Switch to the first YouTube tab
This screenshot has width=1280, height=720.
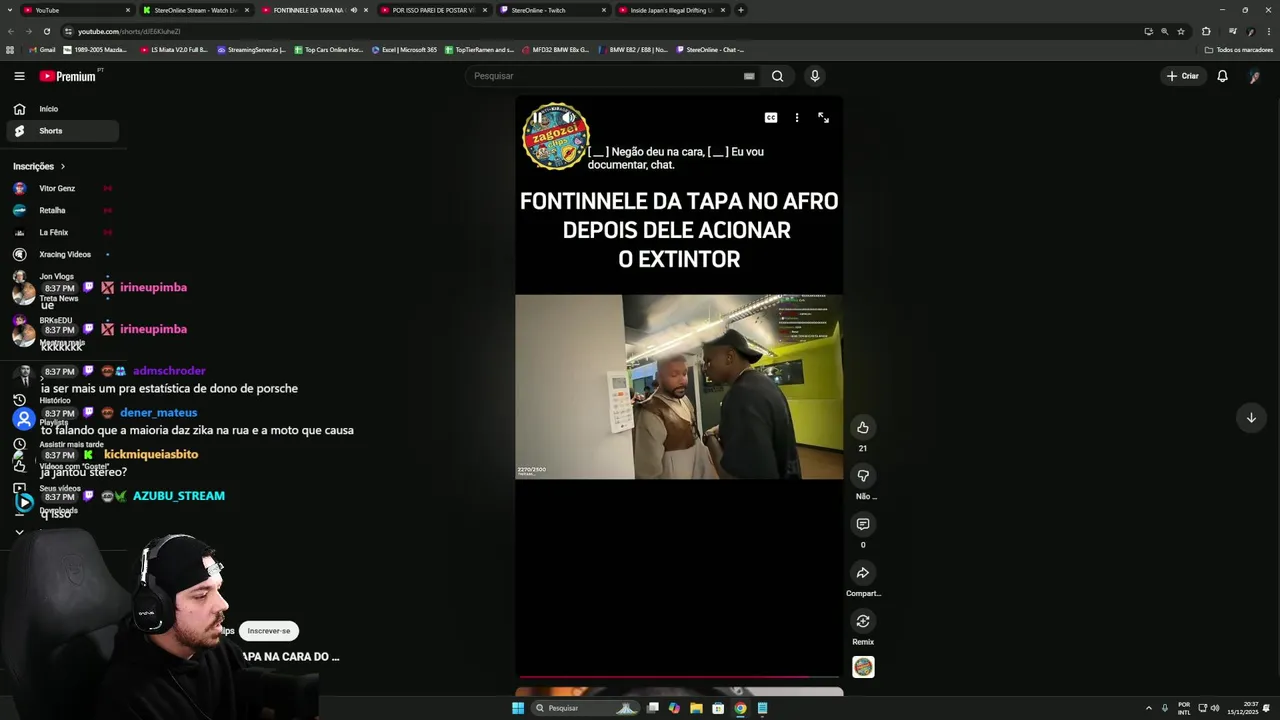click(76, 10)
